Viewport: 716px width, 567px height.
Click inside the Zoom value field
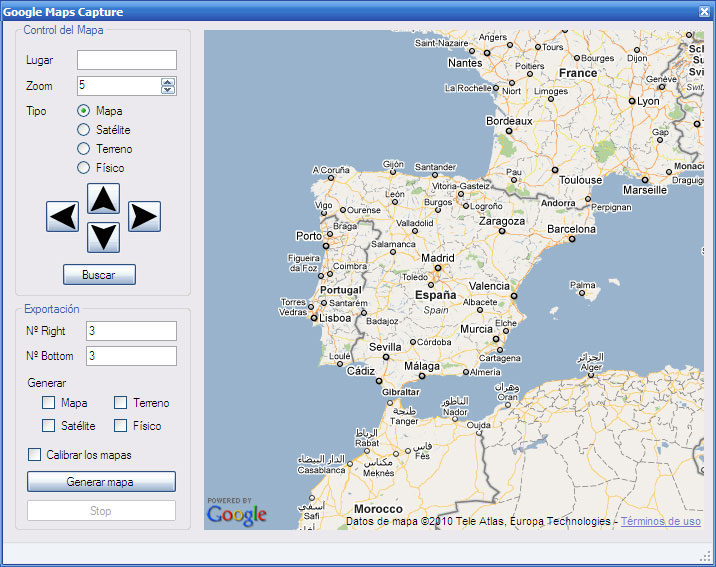tap(119, 86)
